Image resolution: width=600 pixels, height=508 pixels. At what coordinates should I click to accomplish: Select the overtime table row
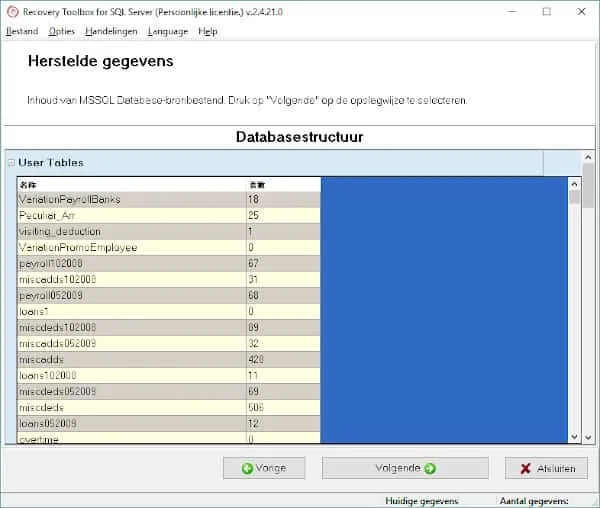(x=169, y=438)
